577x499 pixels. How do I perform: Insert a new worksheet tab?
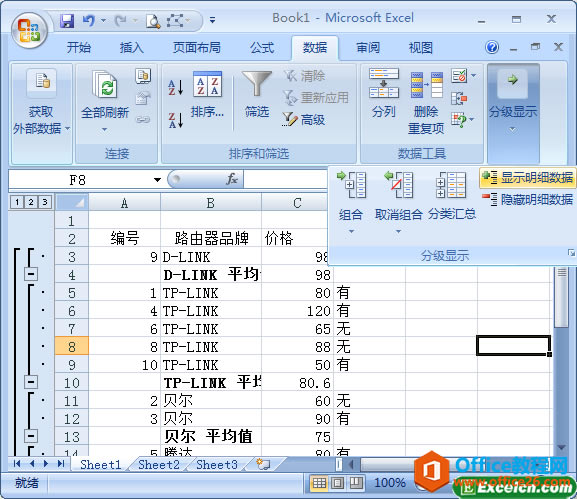(263, 464)
